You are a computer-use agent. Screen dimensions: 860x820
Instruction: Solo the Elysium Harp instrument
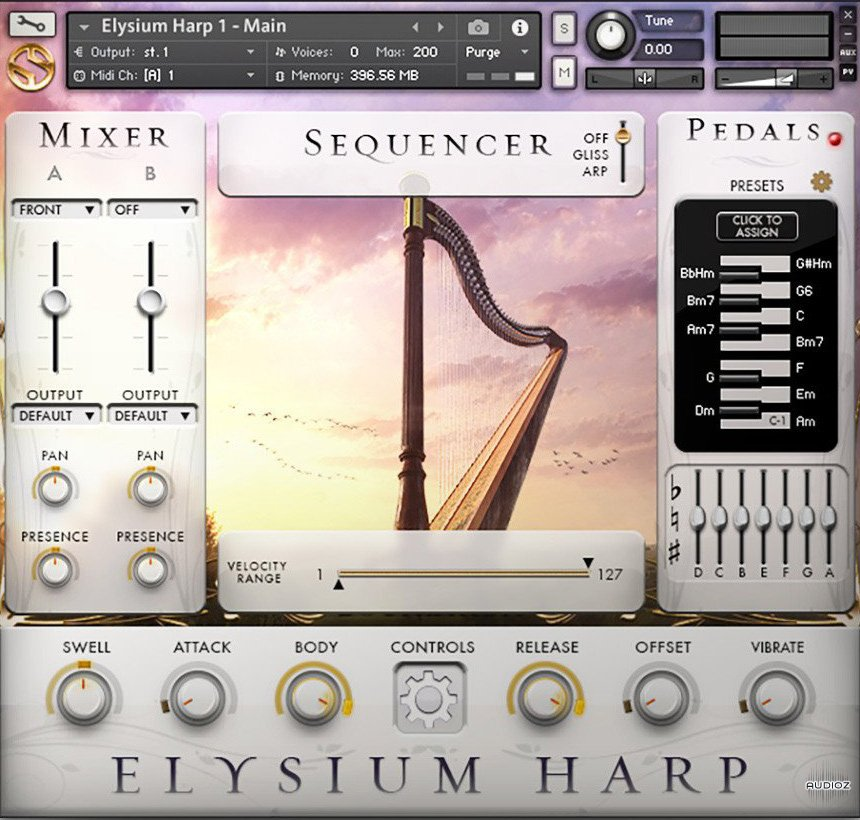coord(563,30)
